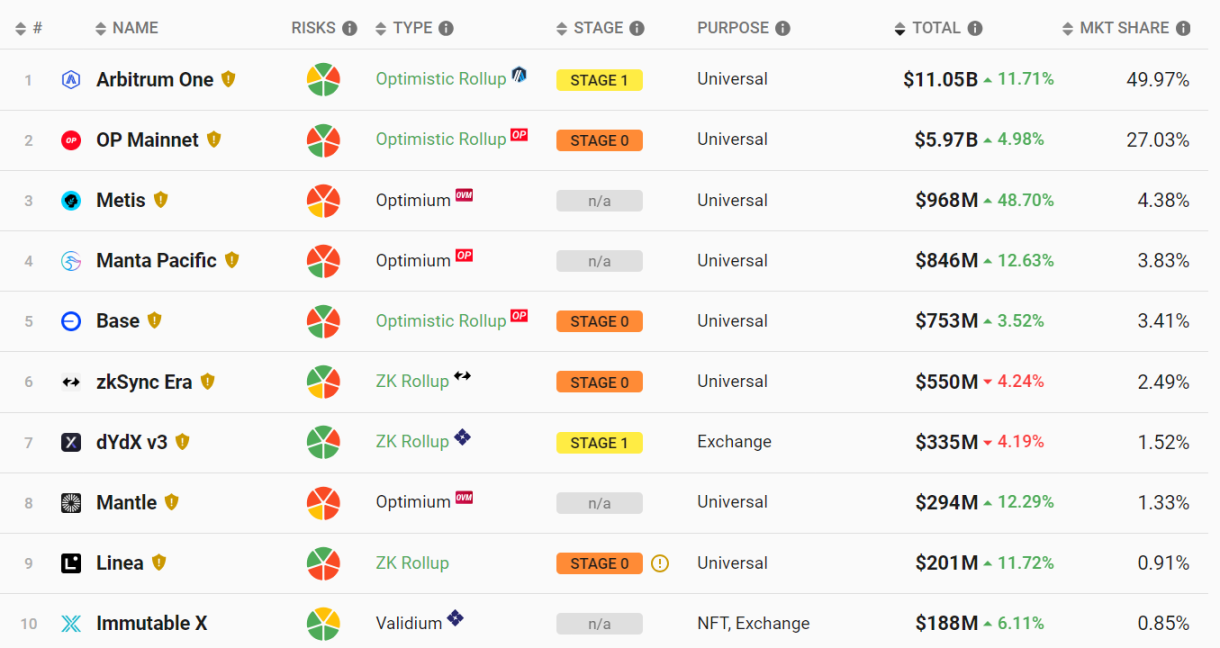Click the Arbitrum One project logo icon
The height and width of the screenshot is (648, 1220).
[x=71, y=80]
